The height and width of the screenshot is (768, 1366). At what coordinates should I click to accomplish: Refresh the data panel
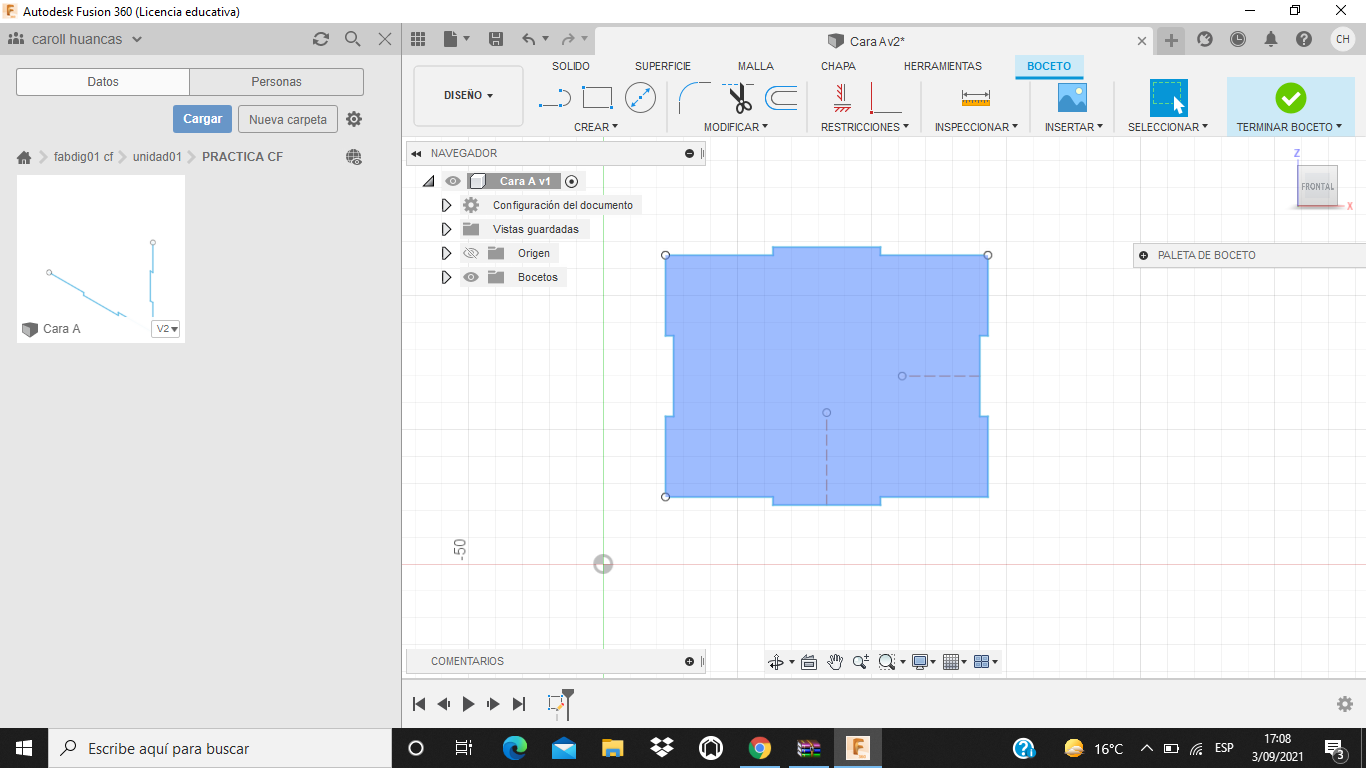point(320,39)
